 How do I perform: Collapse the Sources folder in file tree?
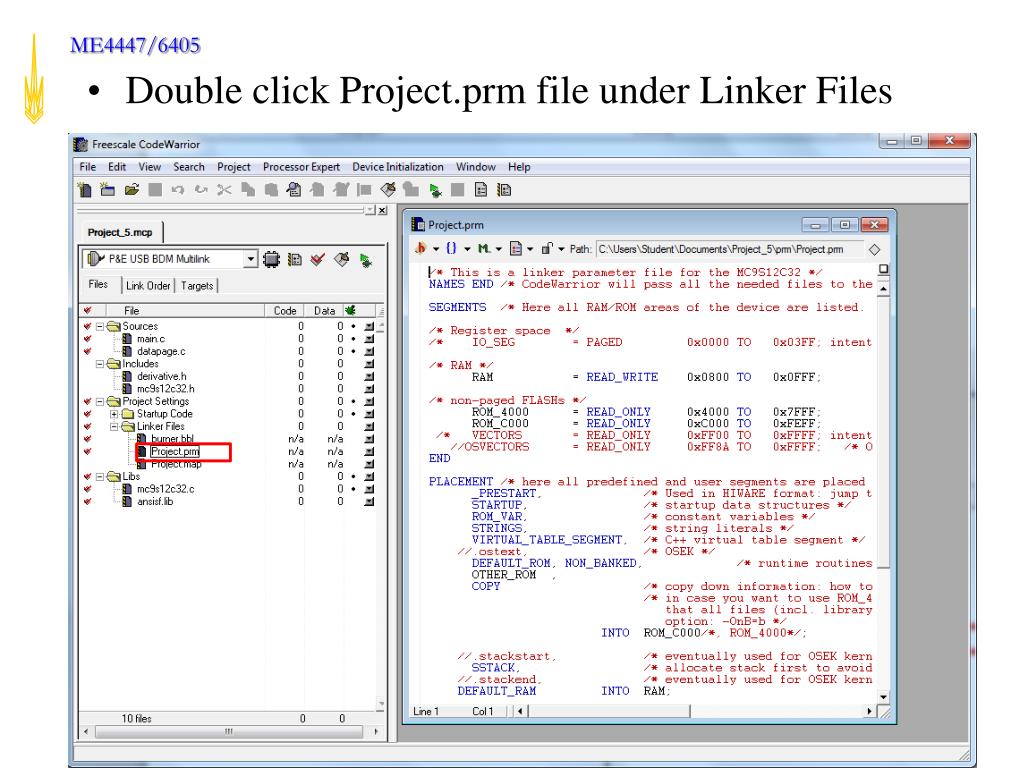(x=100, y=326)
